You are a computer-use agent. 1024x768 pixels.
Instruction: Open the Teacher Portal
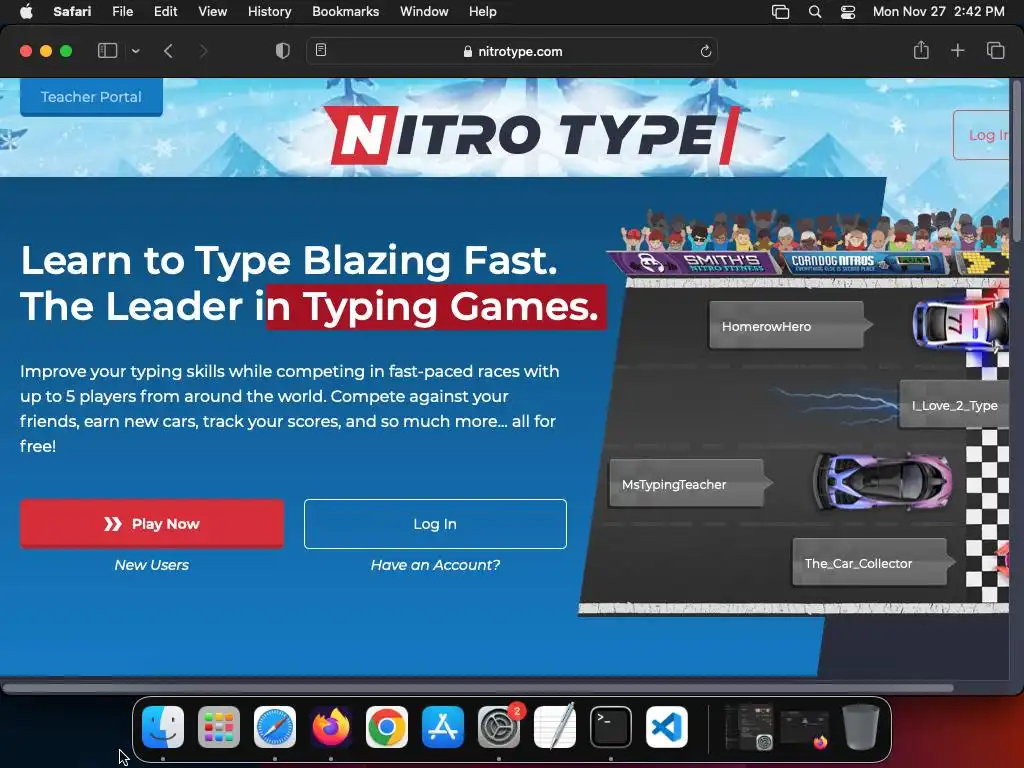pyautogui.click(x=91, y=97)
